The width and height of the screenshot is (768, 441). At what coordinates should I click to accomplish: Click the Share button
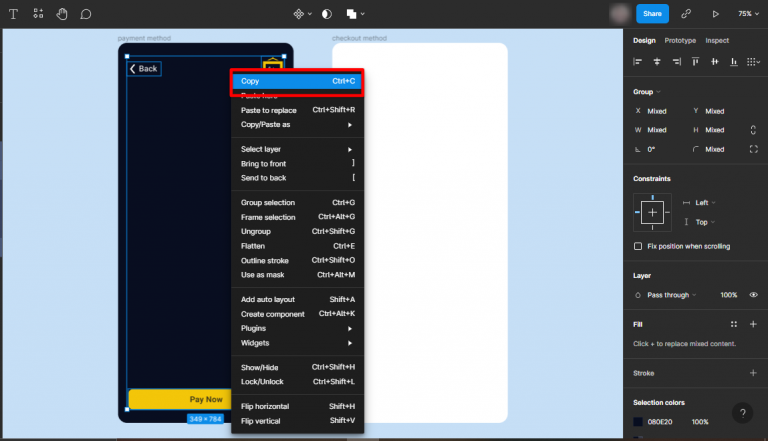click(x=652, y=14)
